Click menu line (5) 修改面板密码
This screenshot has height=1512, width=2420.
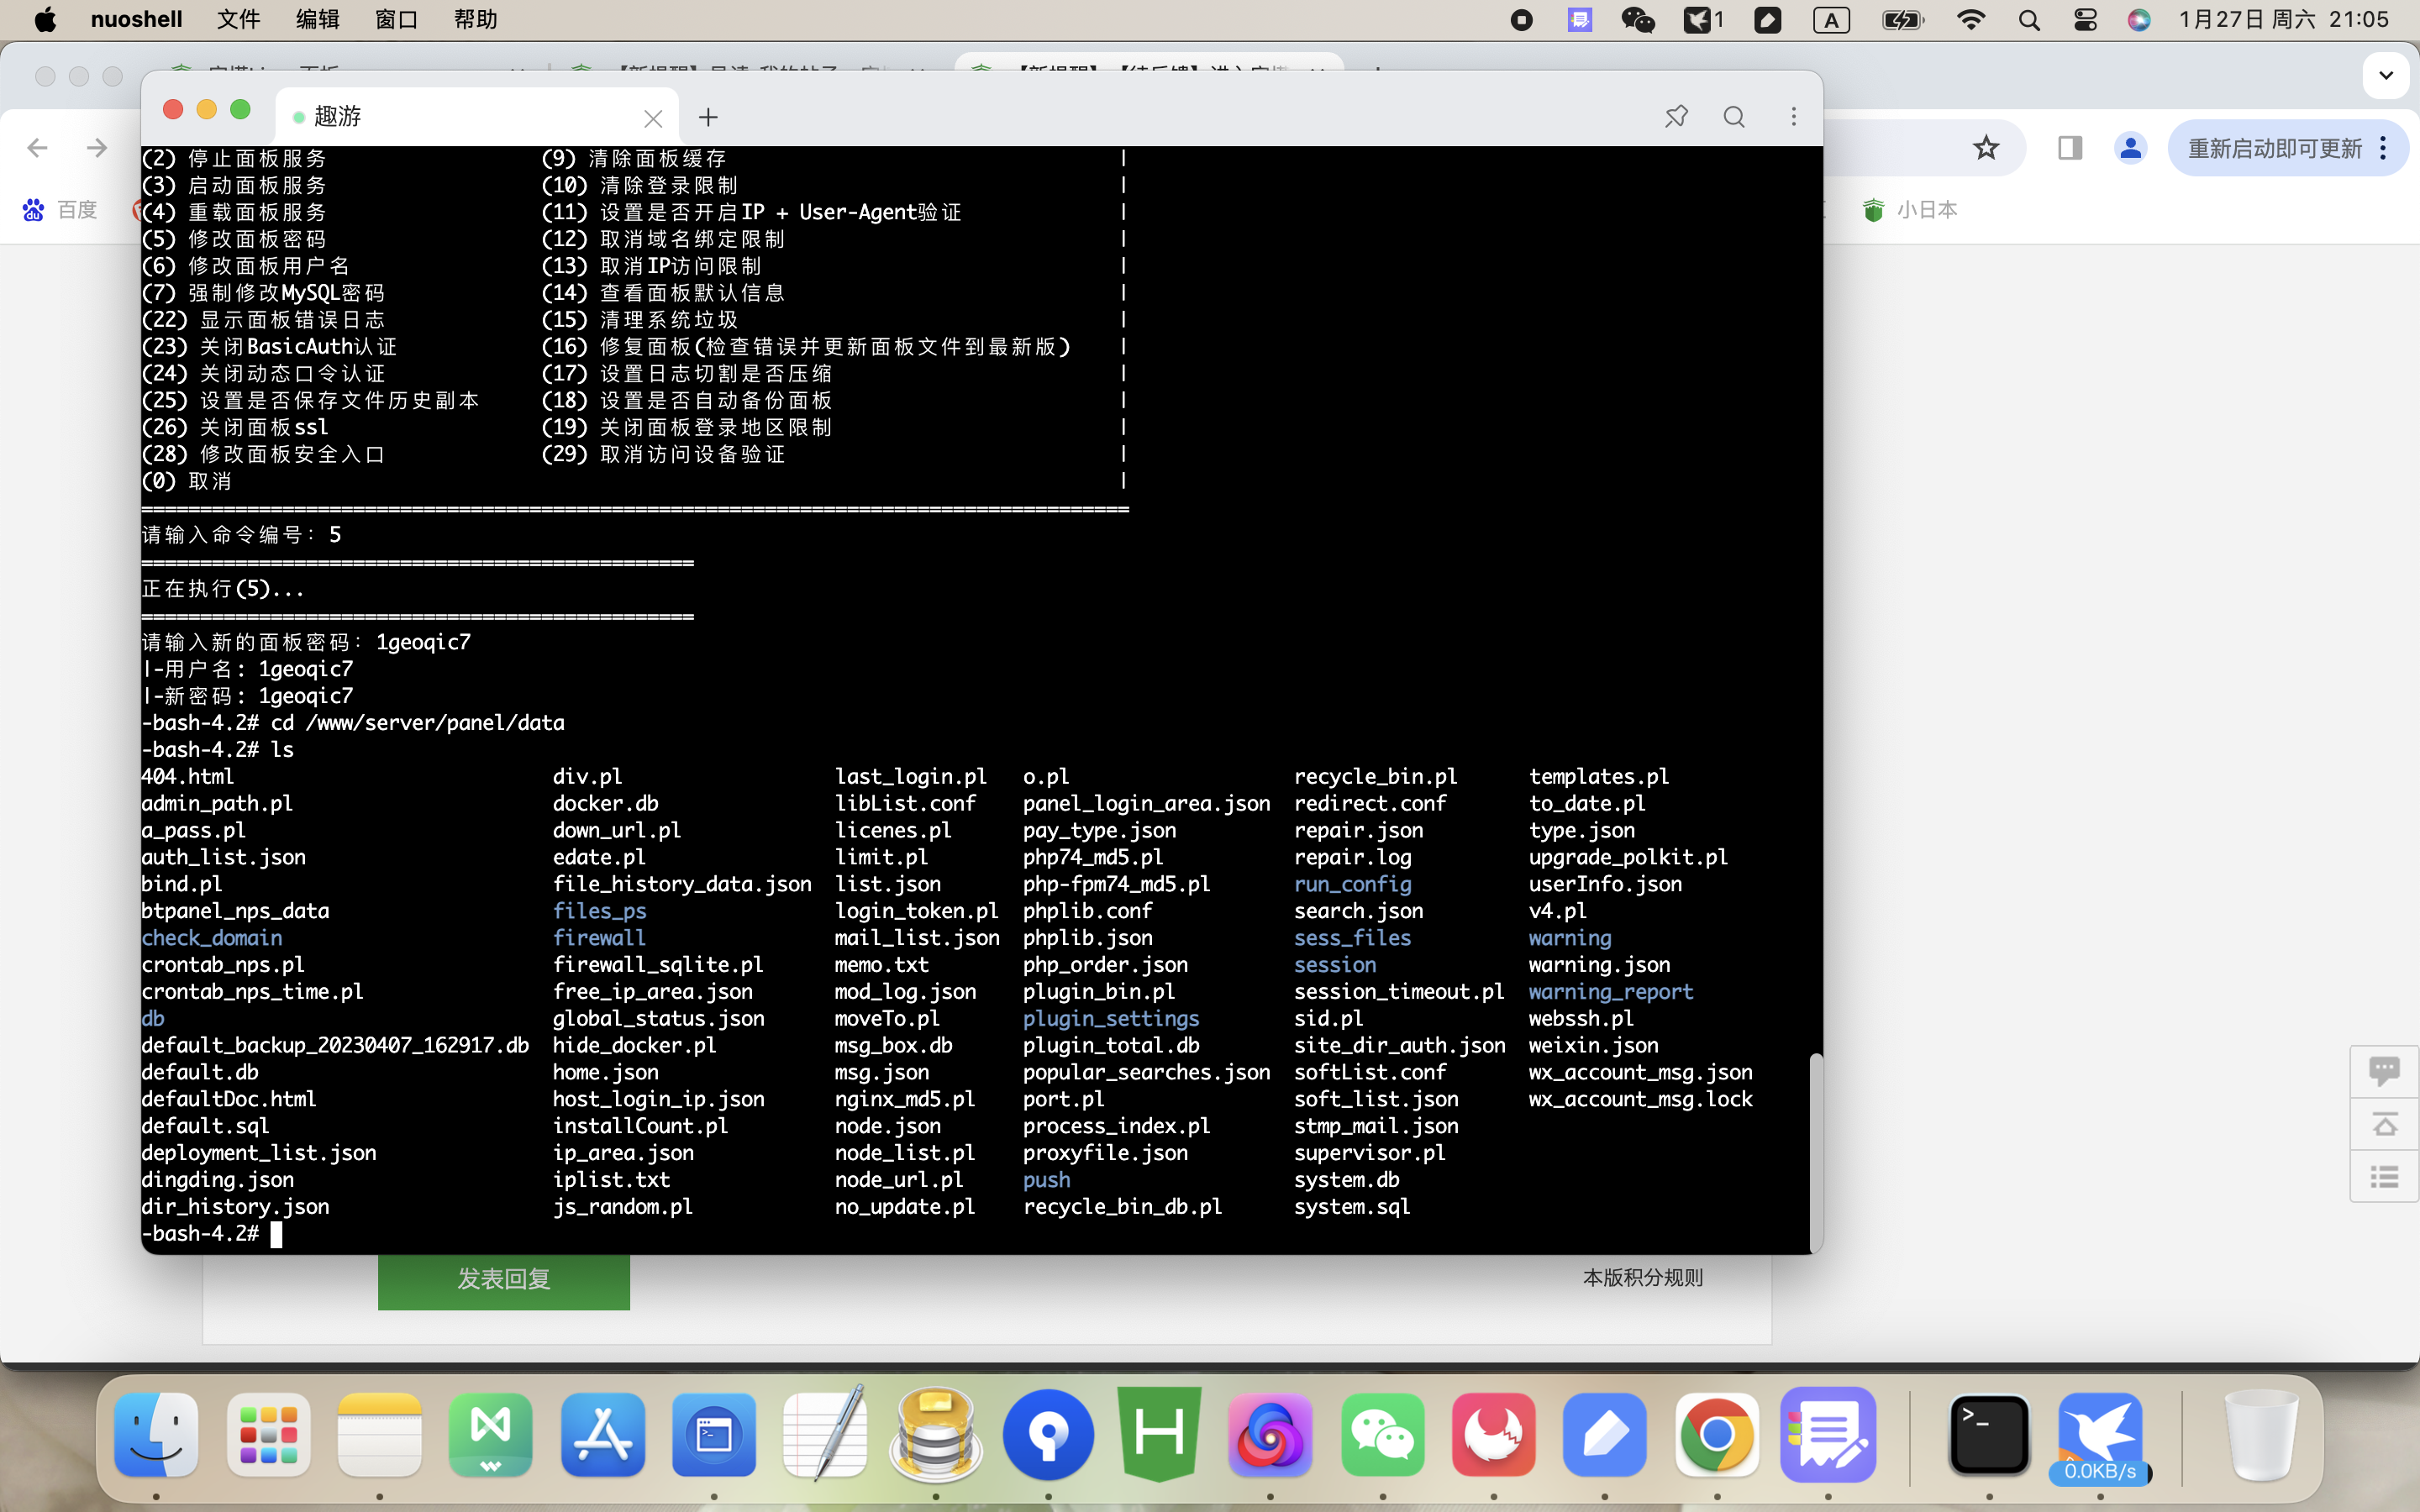point(234,239)
